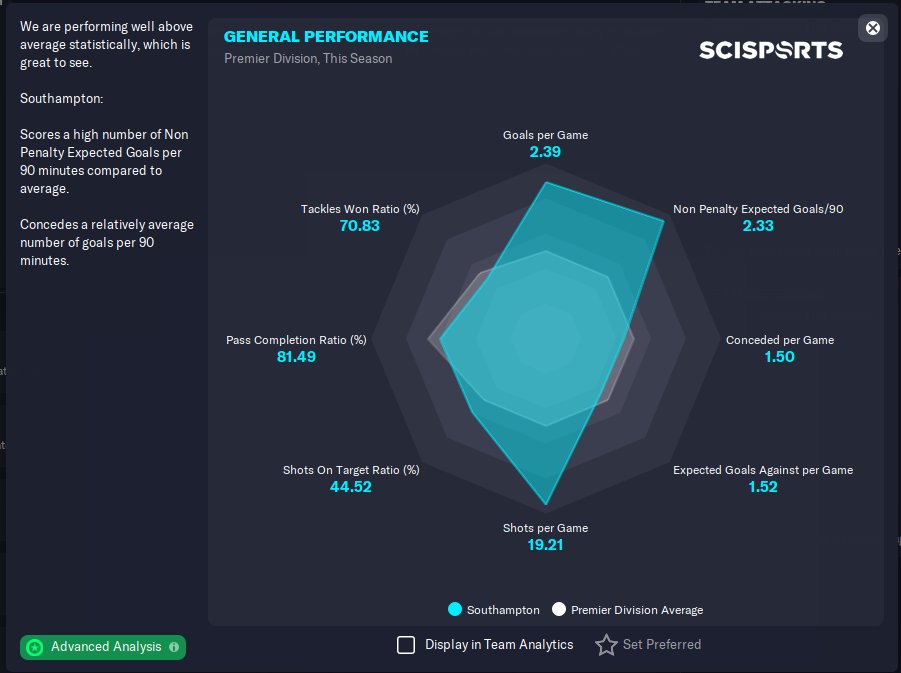Click Conceded per Game stat
This screenshot has height=673, width=901.
coord(779,348)
